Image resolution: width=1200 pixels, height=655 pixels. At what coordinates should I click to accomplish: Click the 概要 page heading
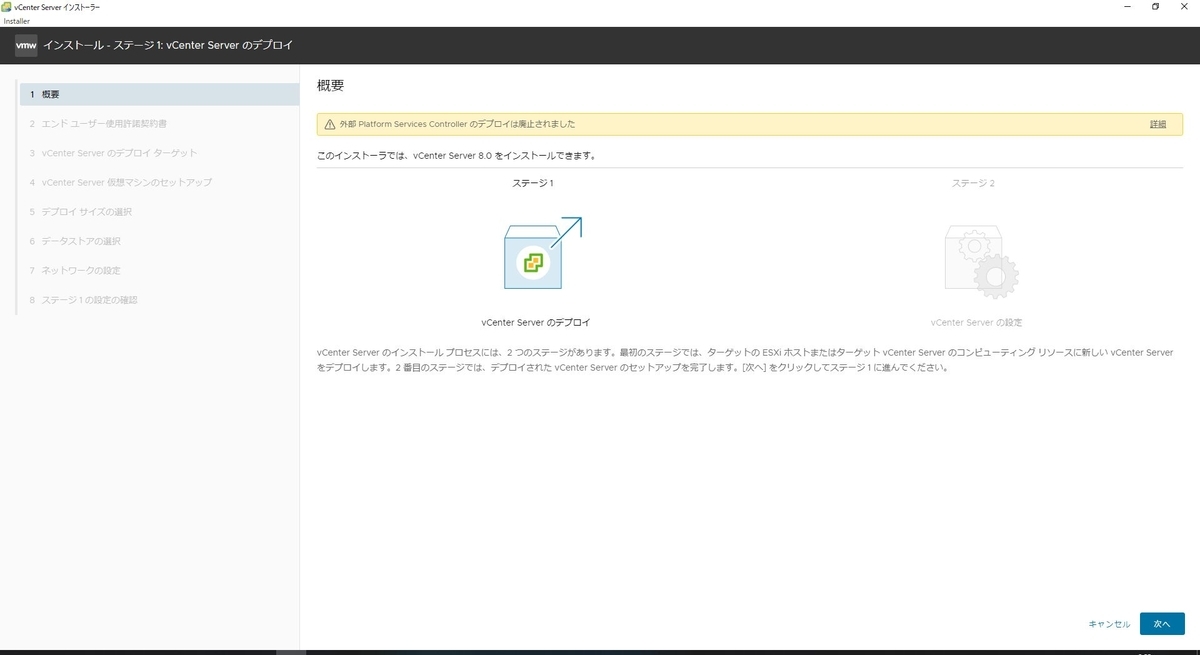331,86
